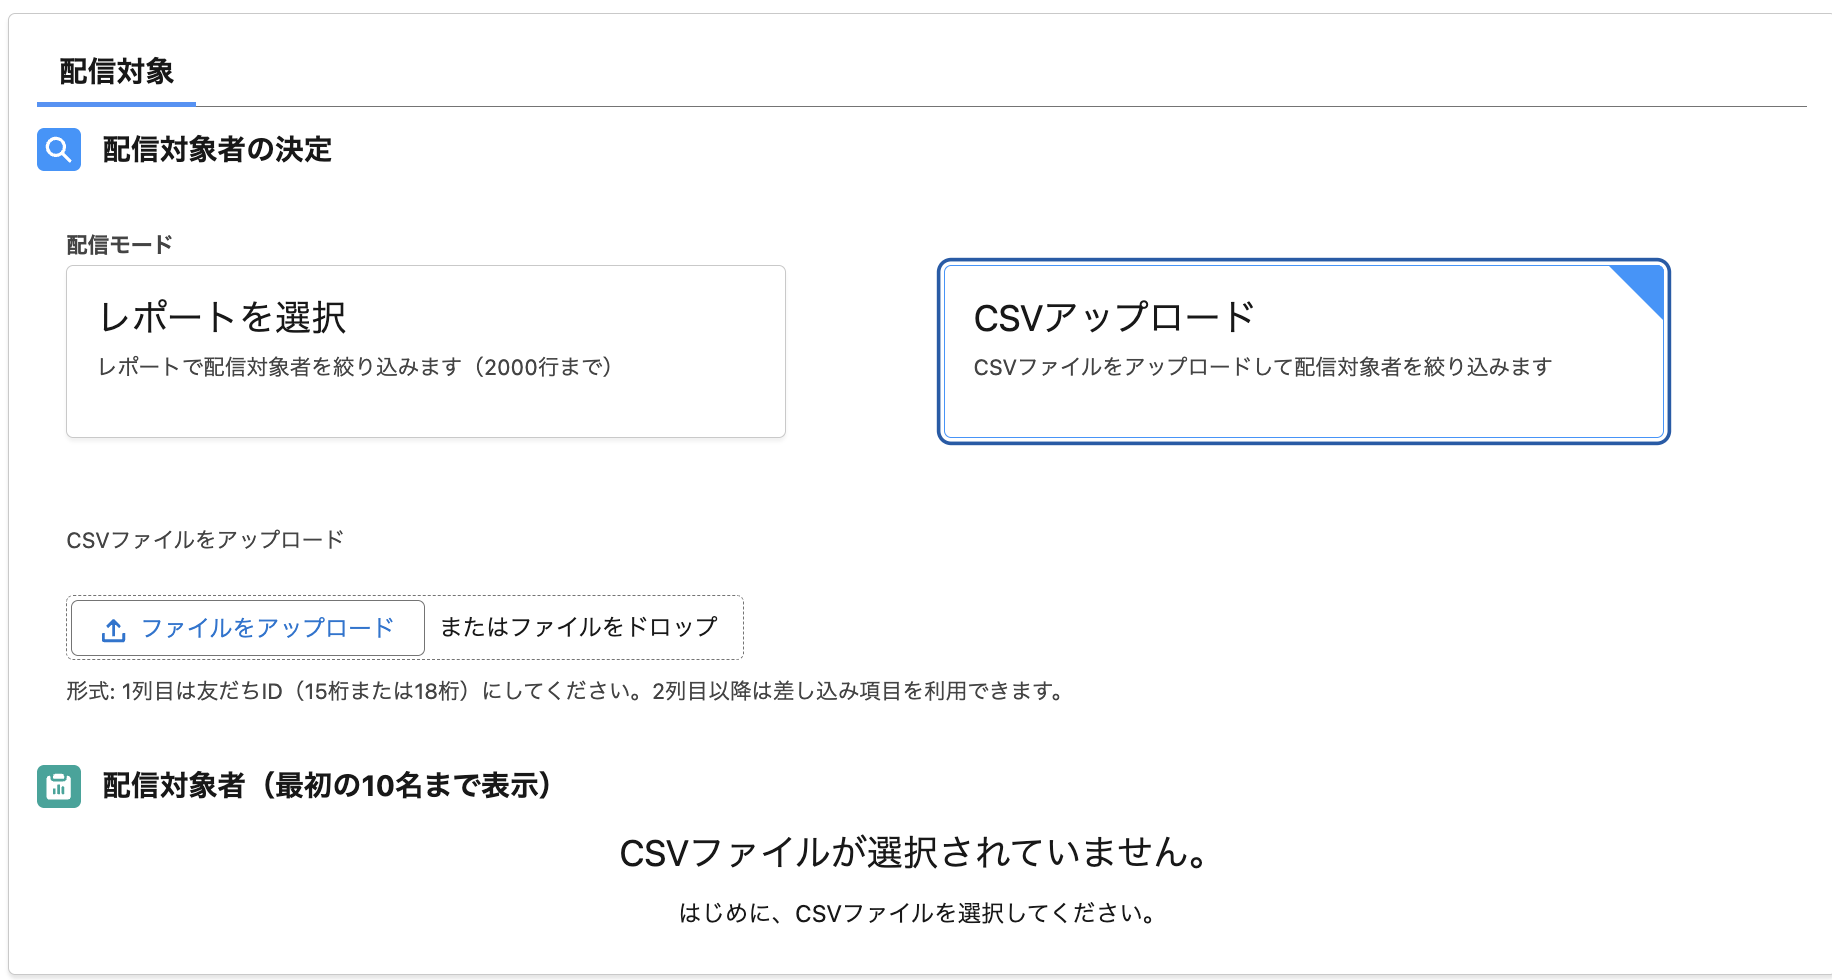
Task: Click the blue corner marker on CSVアップロード card
Action: [1644, 285]
